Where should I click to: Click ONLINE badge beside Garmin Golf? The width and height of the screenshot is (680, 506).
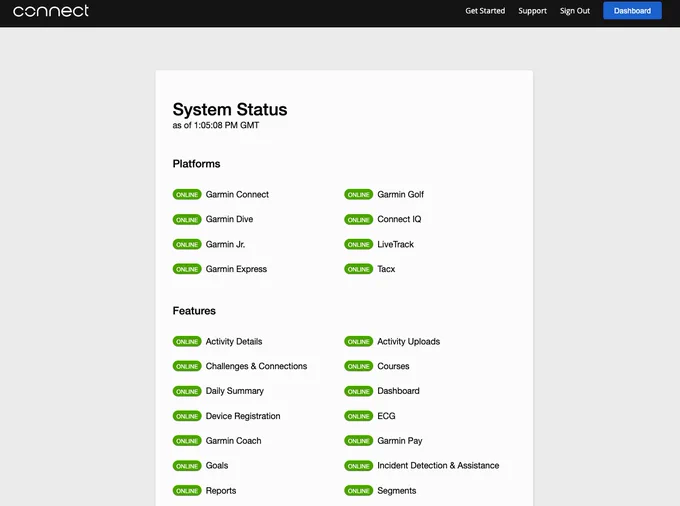click(x=359, y=195)
